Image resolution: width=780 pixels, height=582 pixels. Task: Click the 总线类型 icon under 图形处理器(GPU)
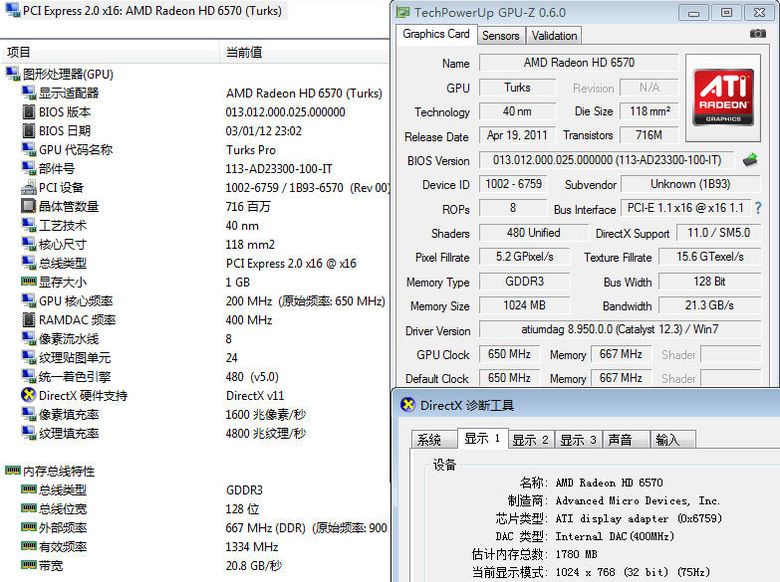click(29, 263)
